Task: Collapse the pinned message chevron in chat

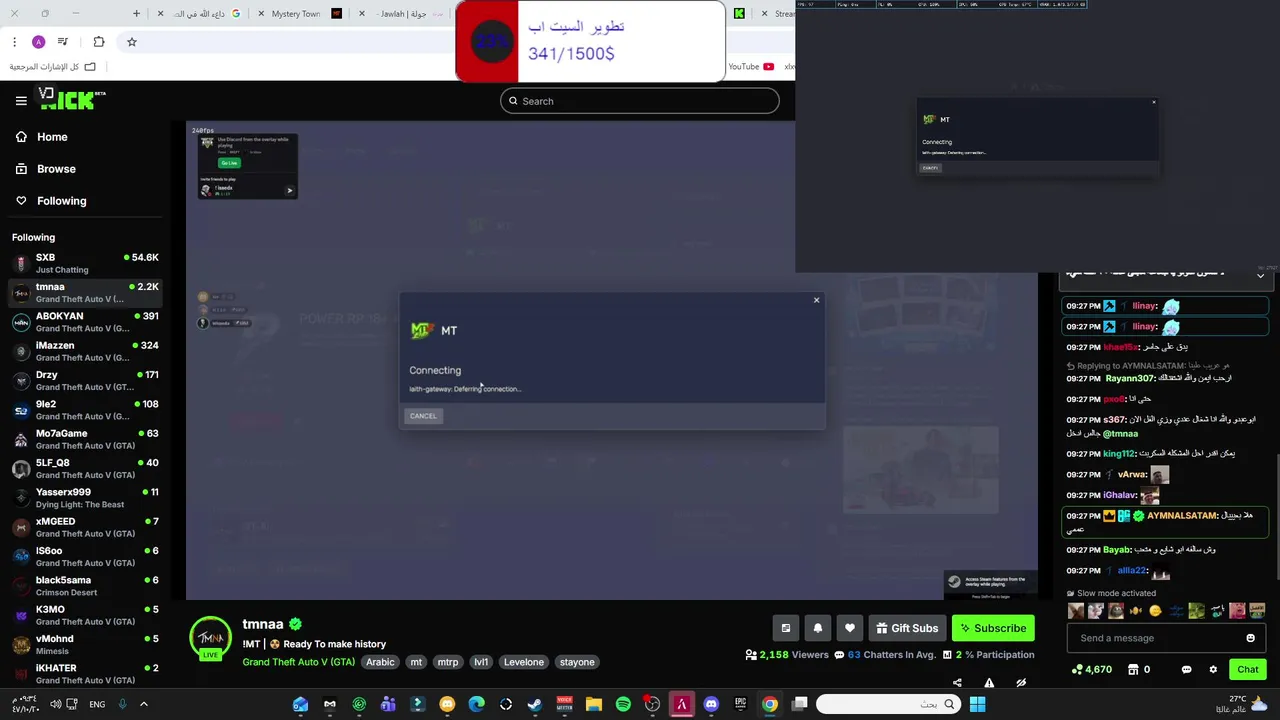Action: [x=1260, y=275]
